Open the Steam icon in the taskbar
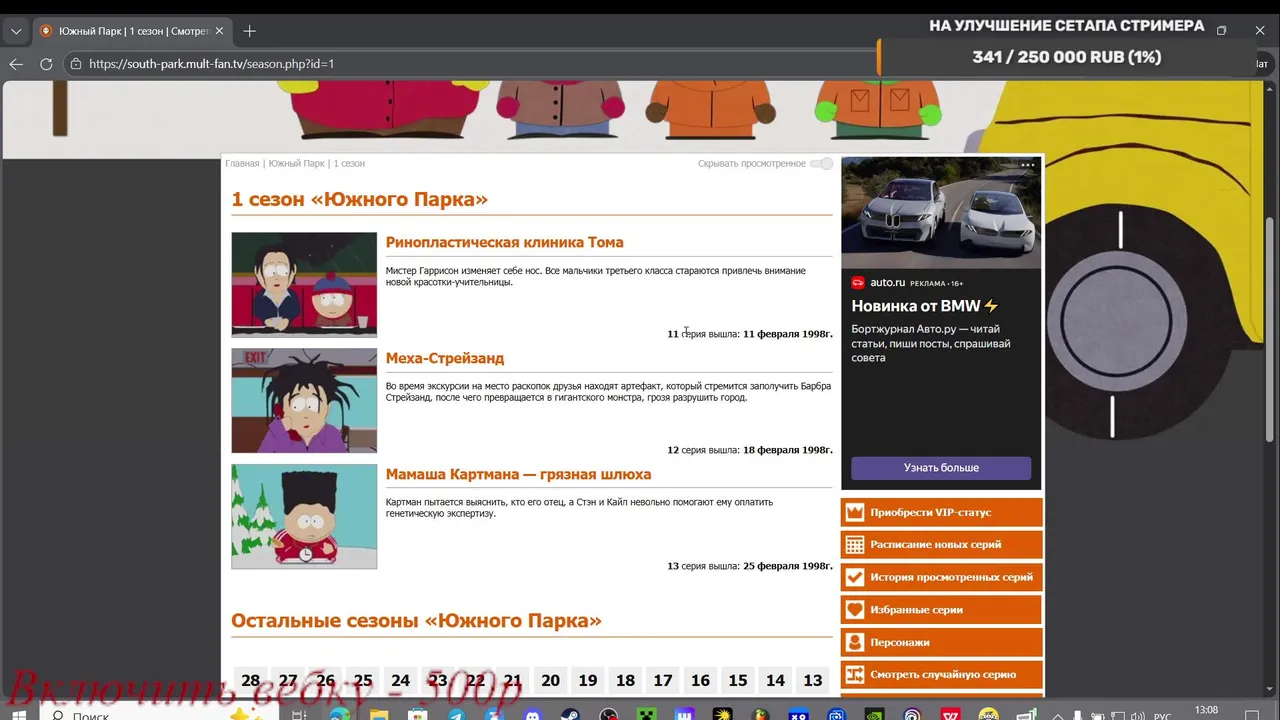 [x=570, y=714]
